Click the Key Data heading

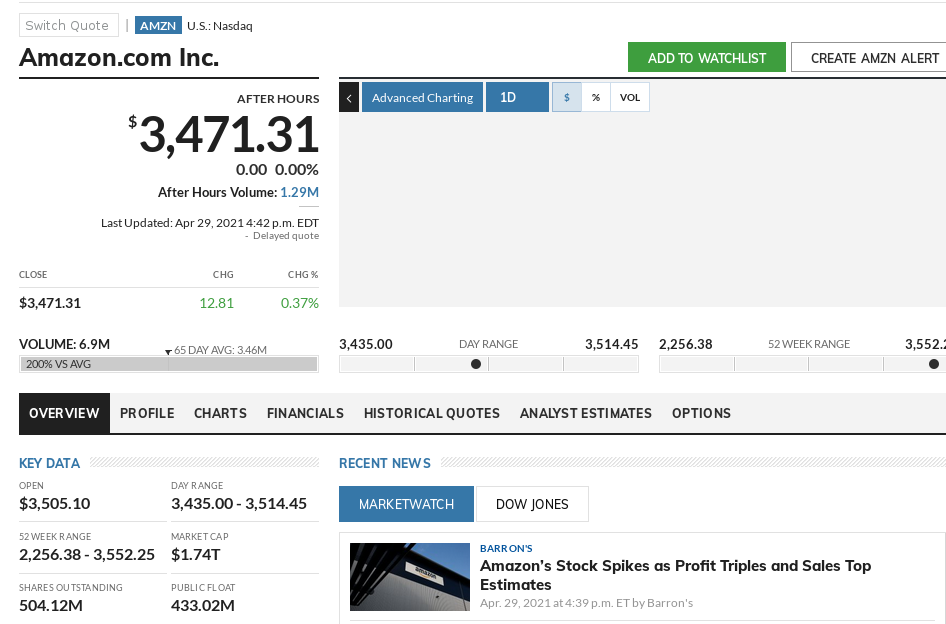pyautogui.click(x=49, y=463)
